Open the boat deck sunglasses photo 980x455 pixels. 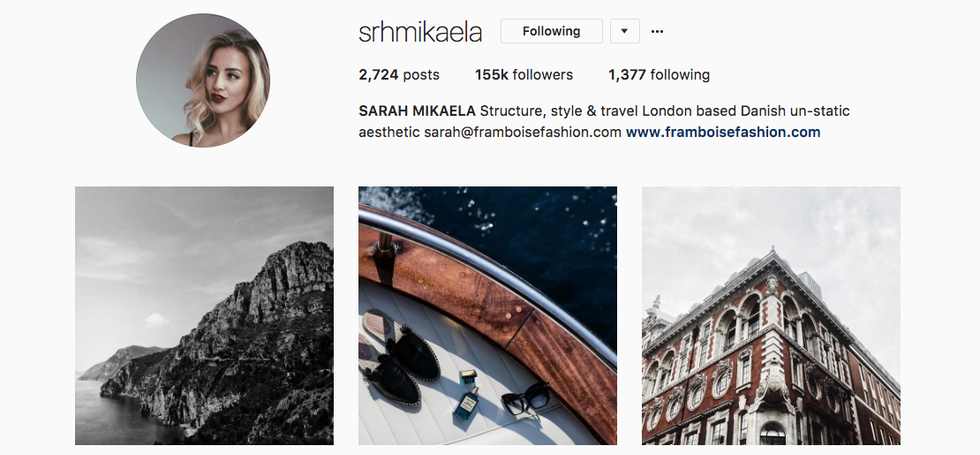click(x=488, y=316)
